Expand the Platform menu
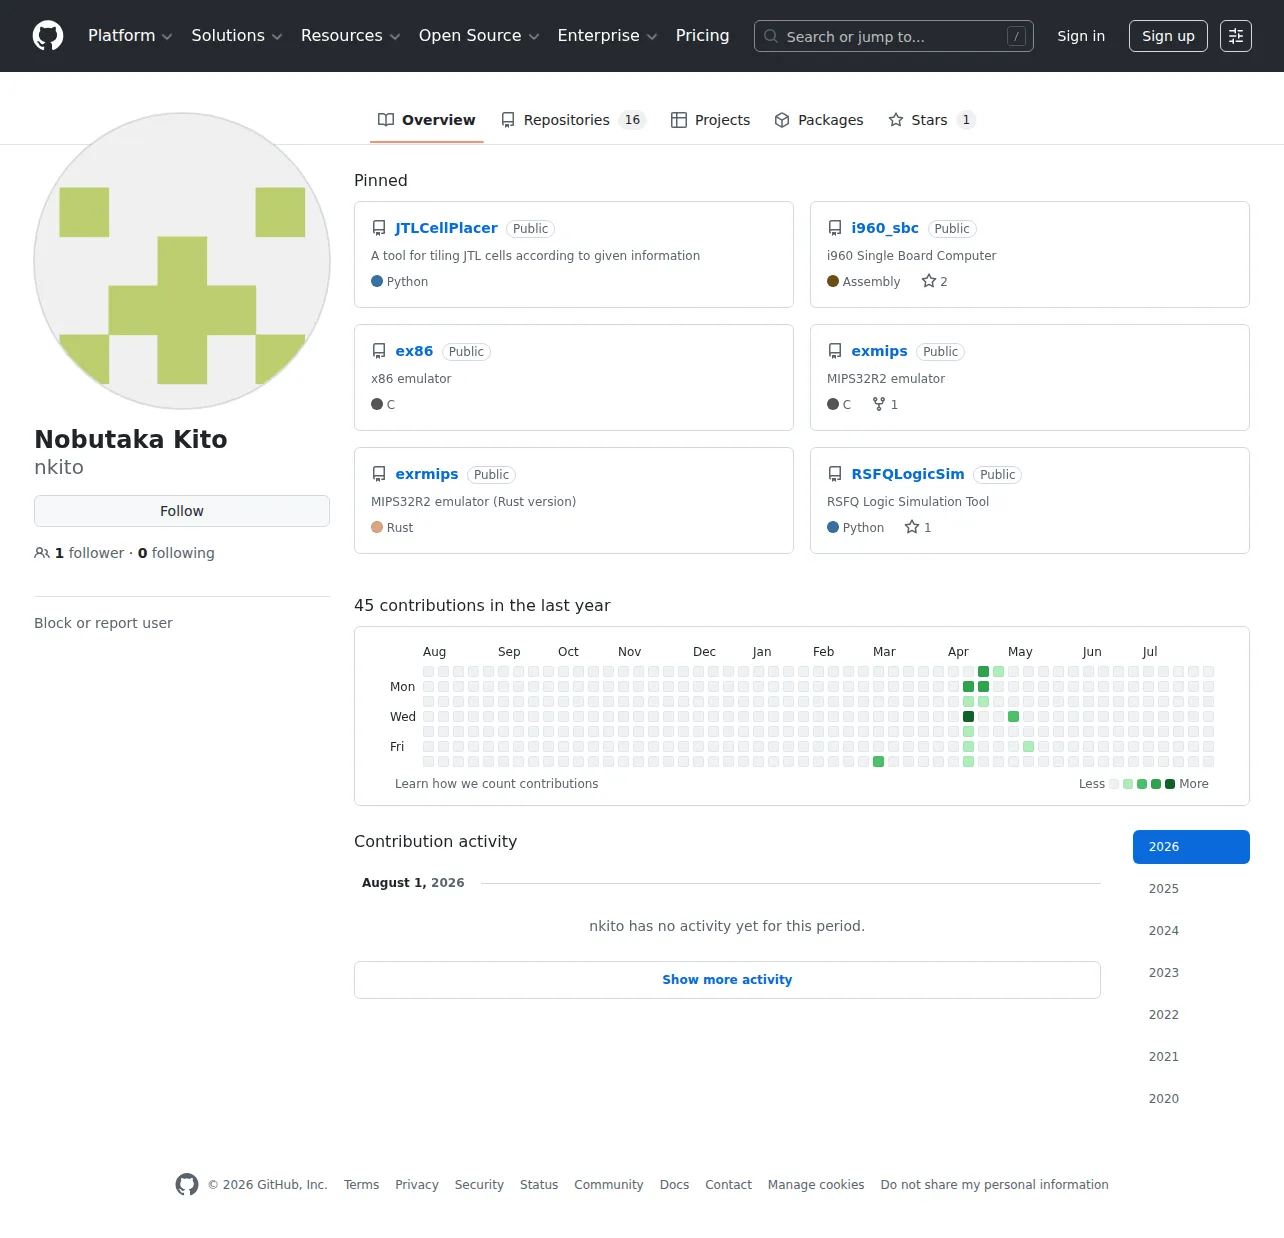 pos(130,36)
